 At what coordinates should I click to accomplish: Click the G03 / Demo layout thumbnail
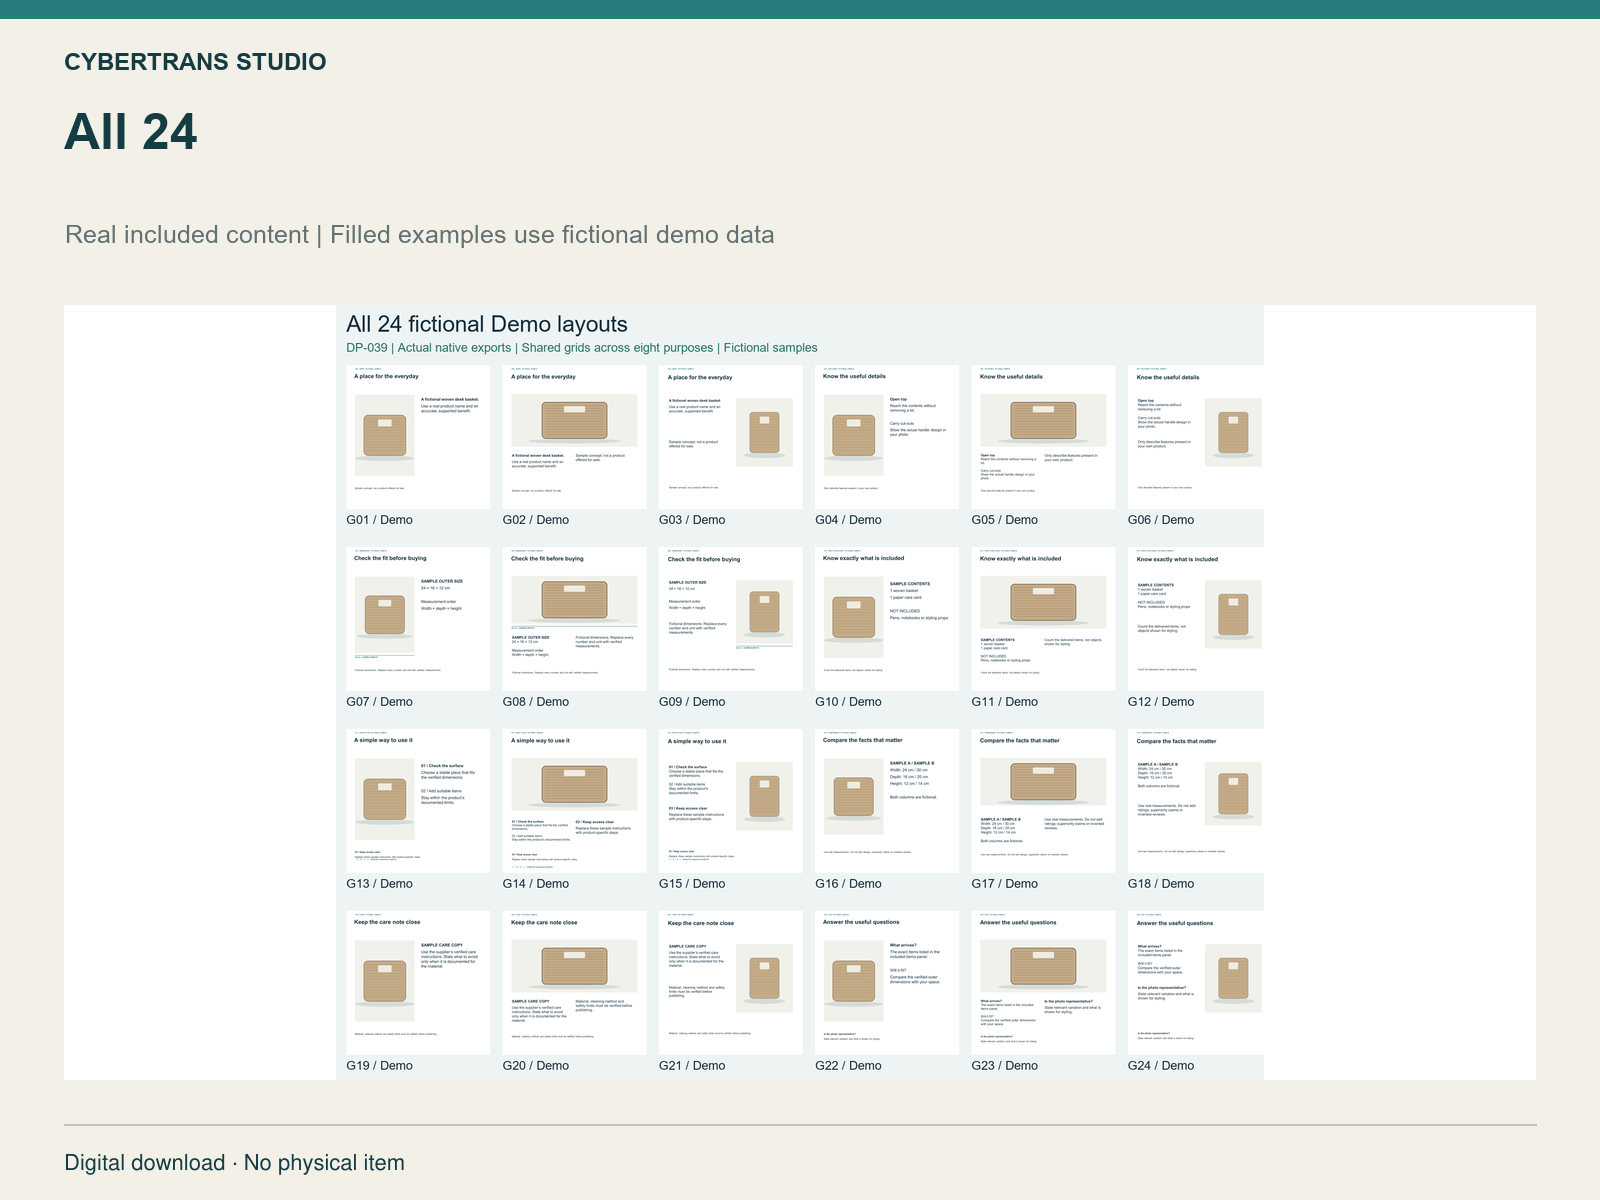[x=731, y=437]
